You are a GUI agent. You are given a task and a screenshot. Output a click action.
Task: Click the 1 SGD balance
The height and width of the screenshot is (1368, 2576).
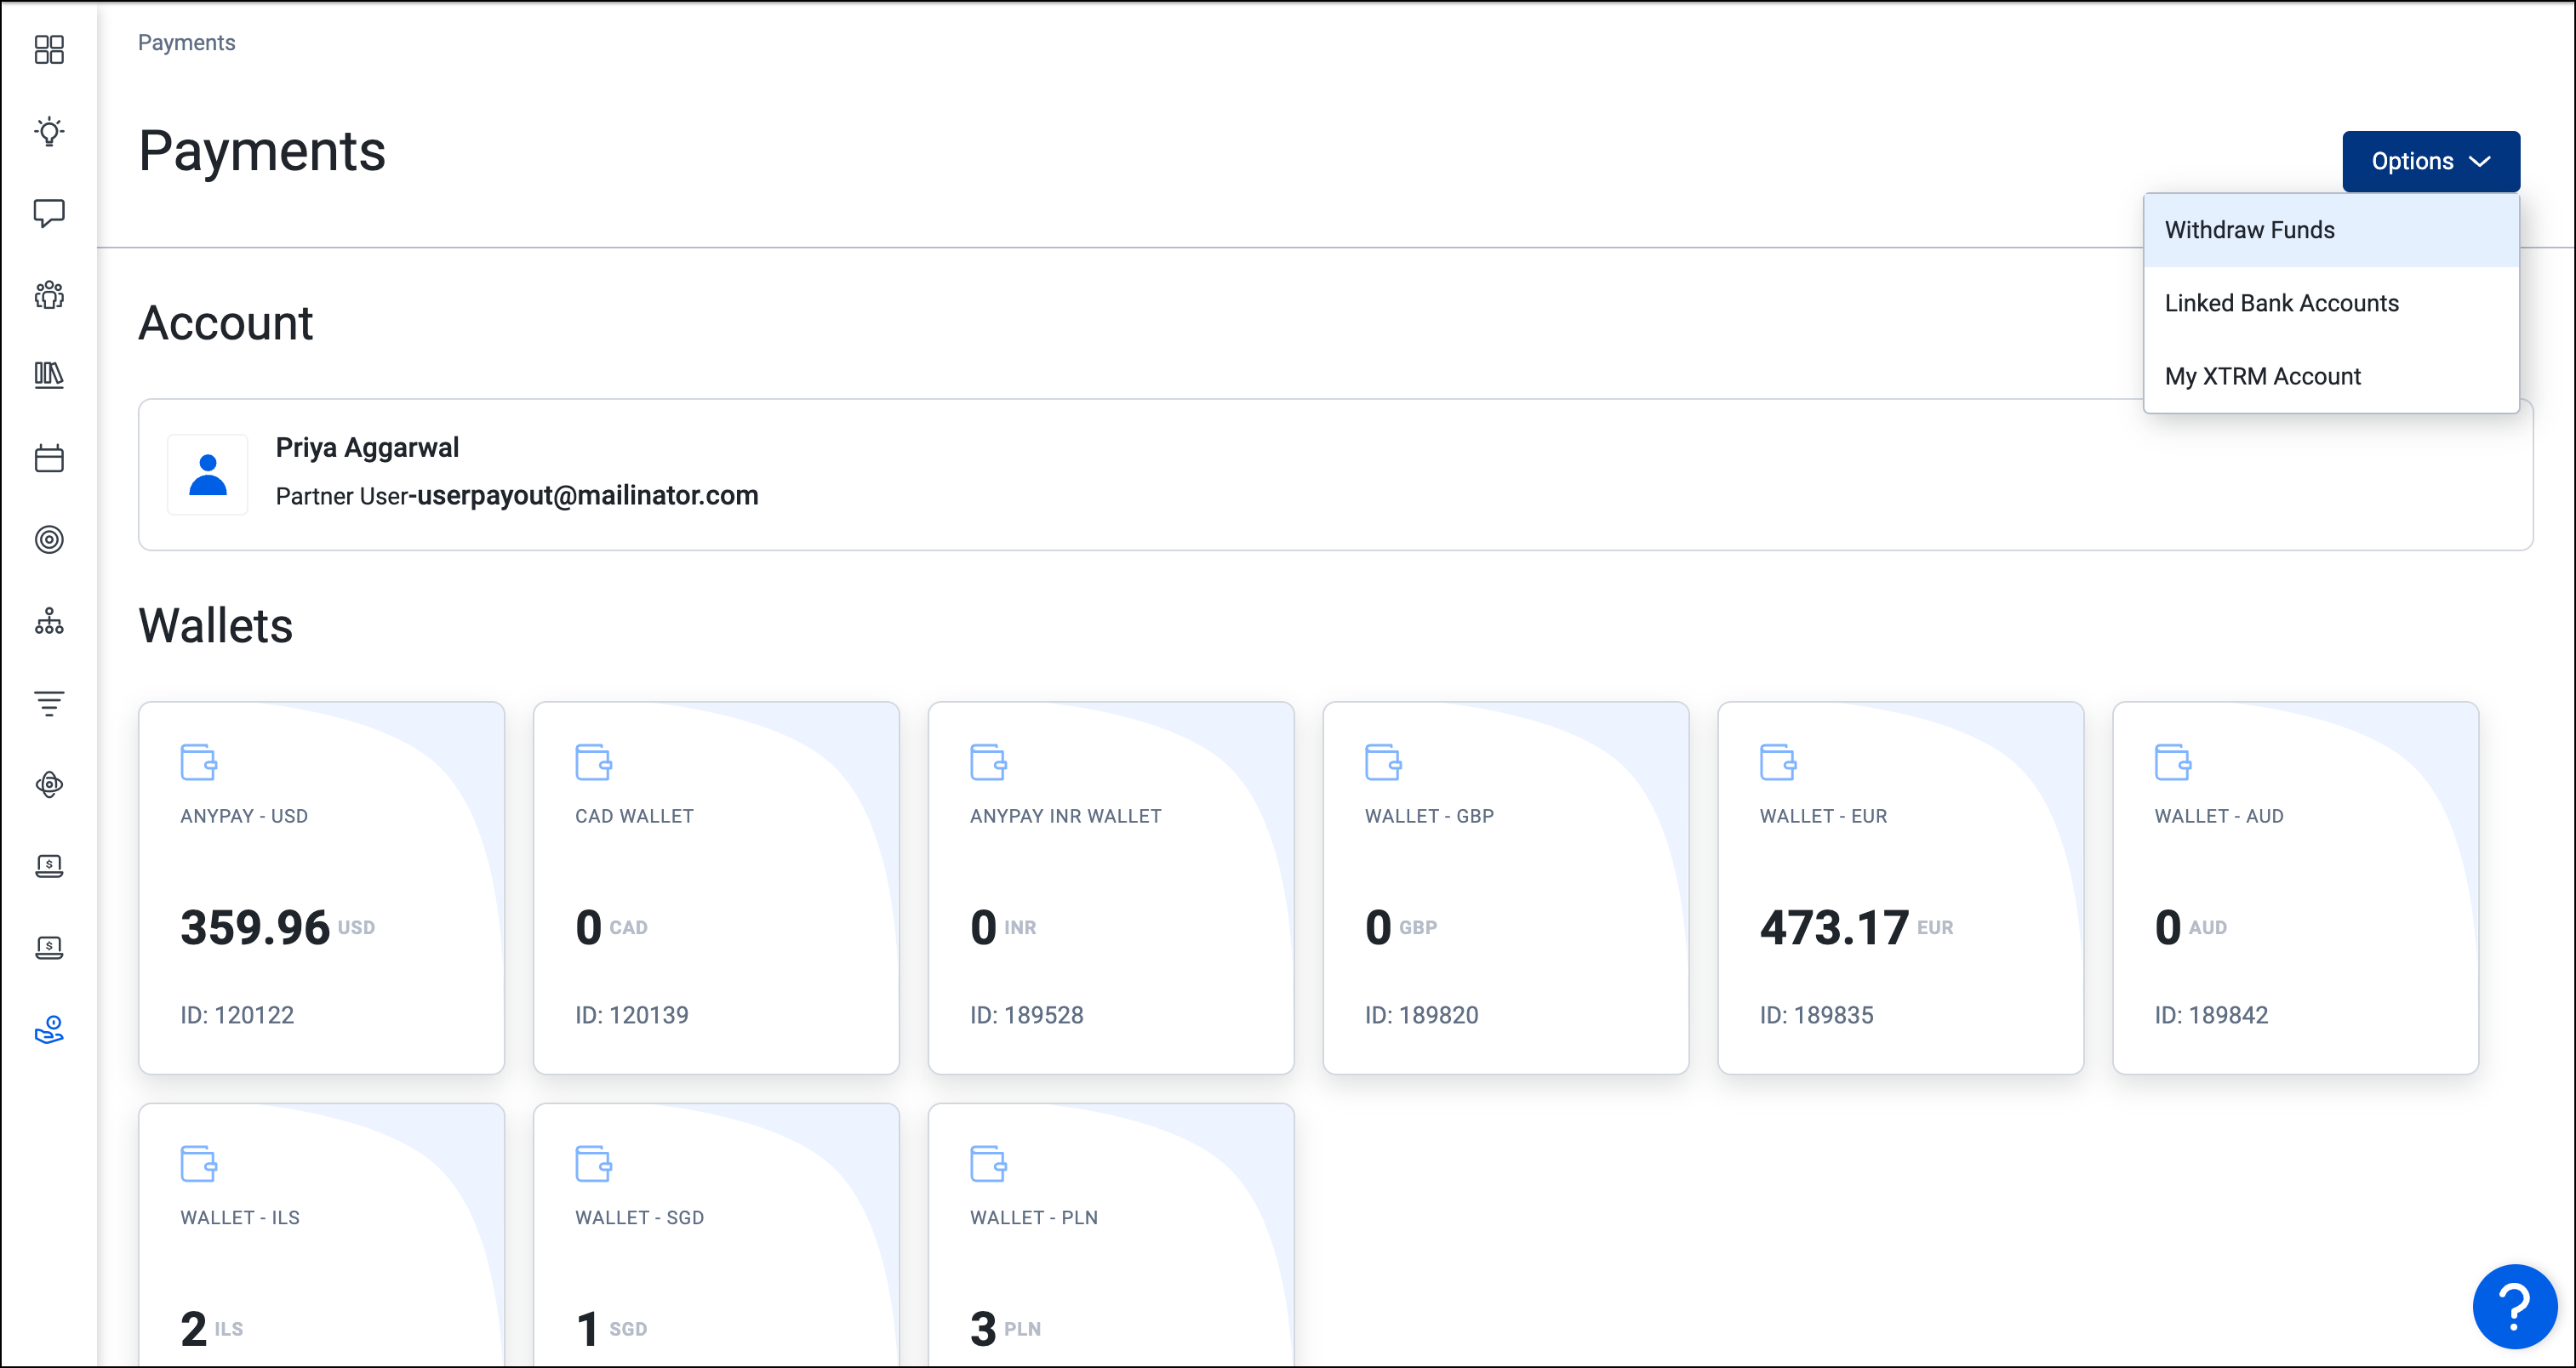coord(611,1329)
